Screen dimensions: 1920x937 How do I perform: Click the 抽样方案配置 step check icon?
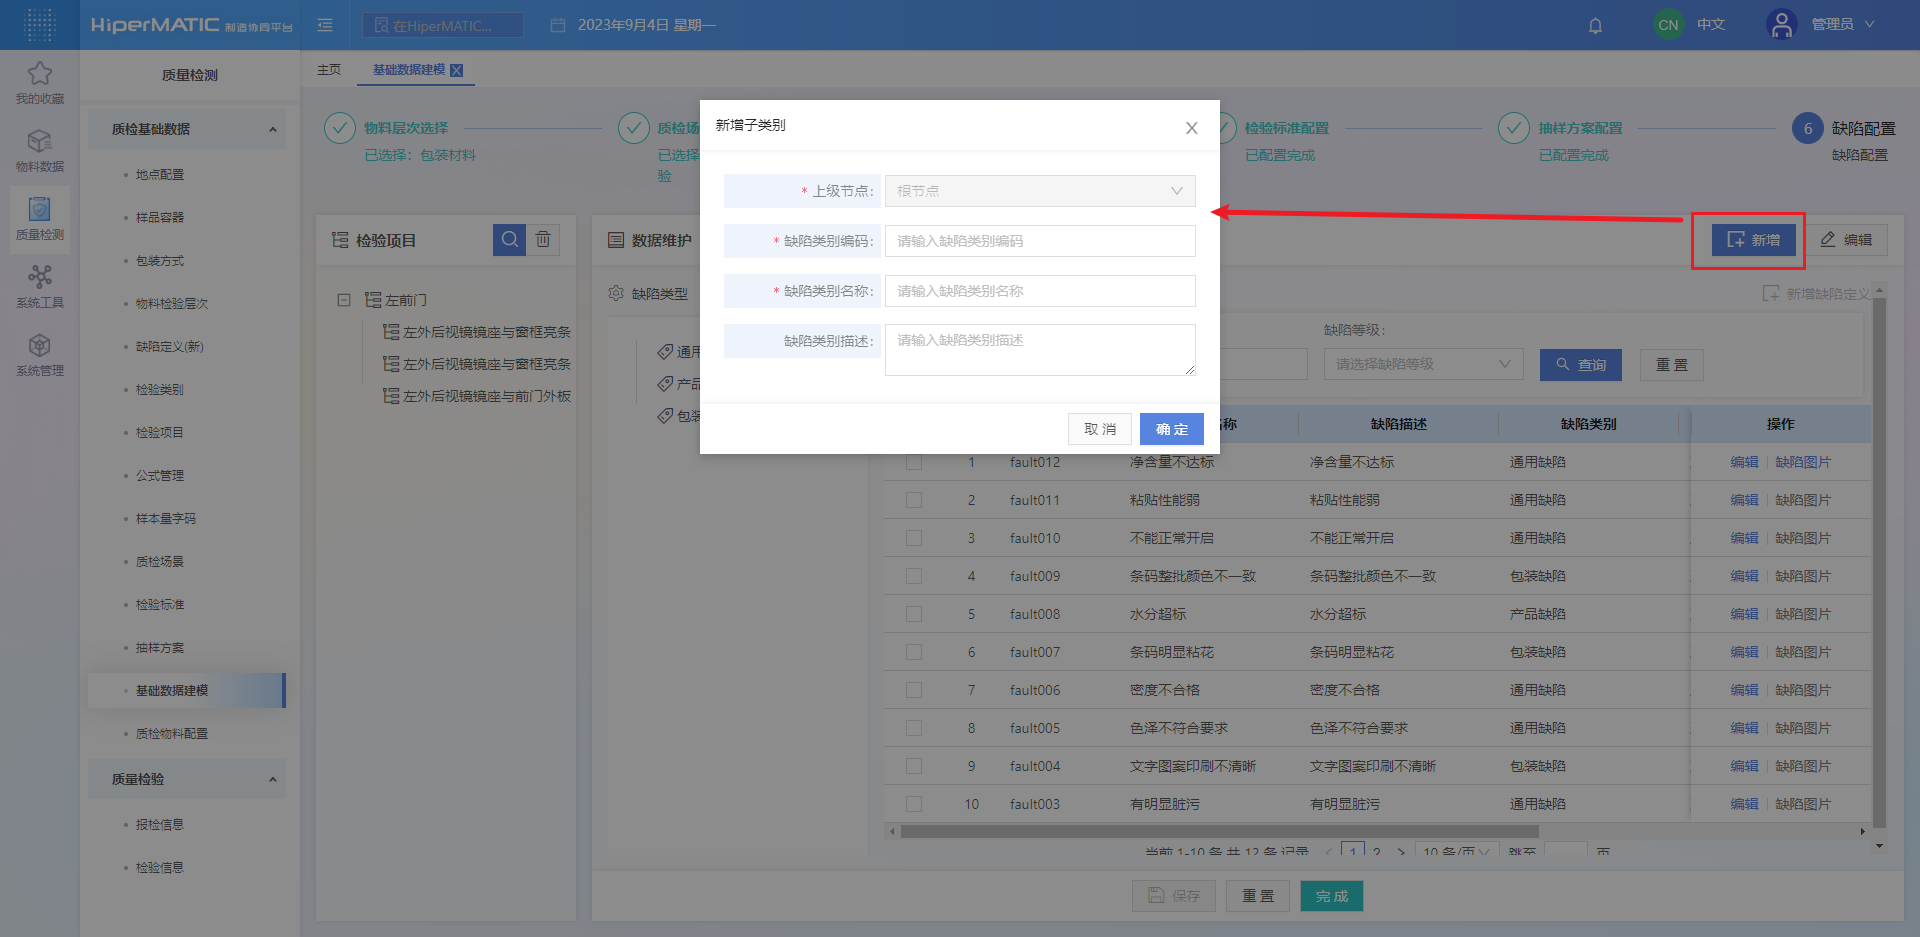[x=1514, y=128]
